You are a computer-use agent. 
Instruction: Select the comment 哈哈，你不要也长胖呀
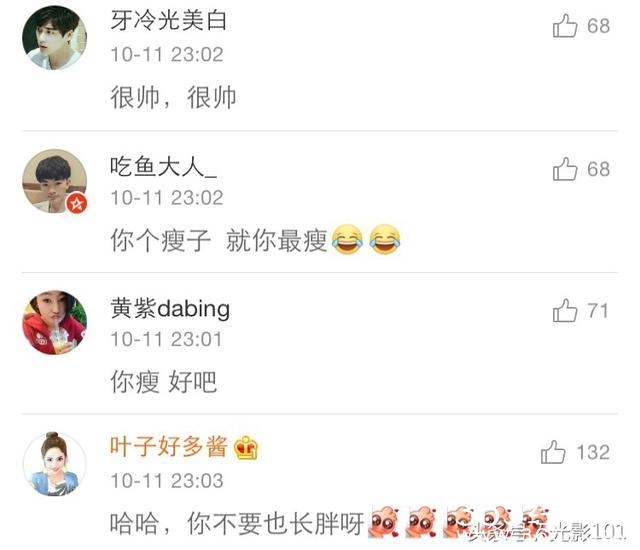click(x=237, y=523)
